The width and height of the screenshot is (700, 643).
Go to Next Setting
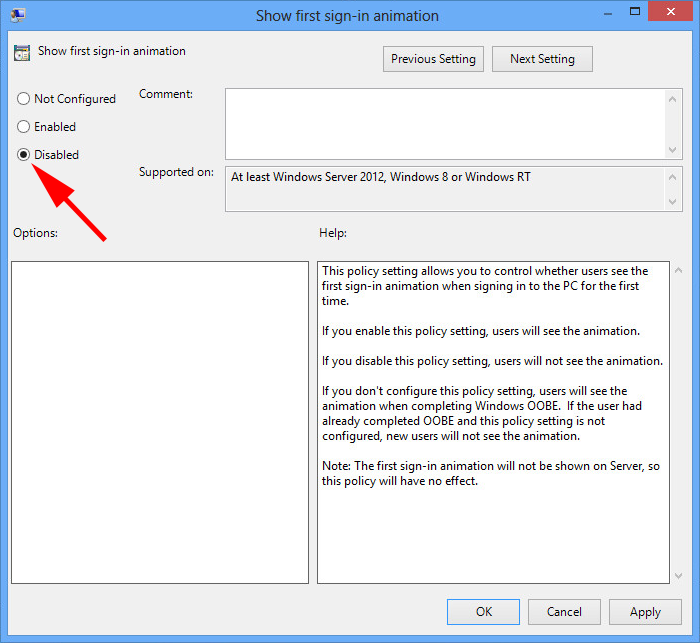(x=542, y=59)
